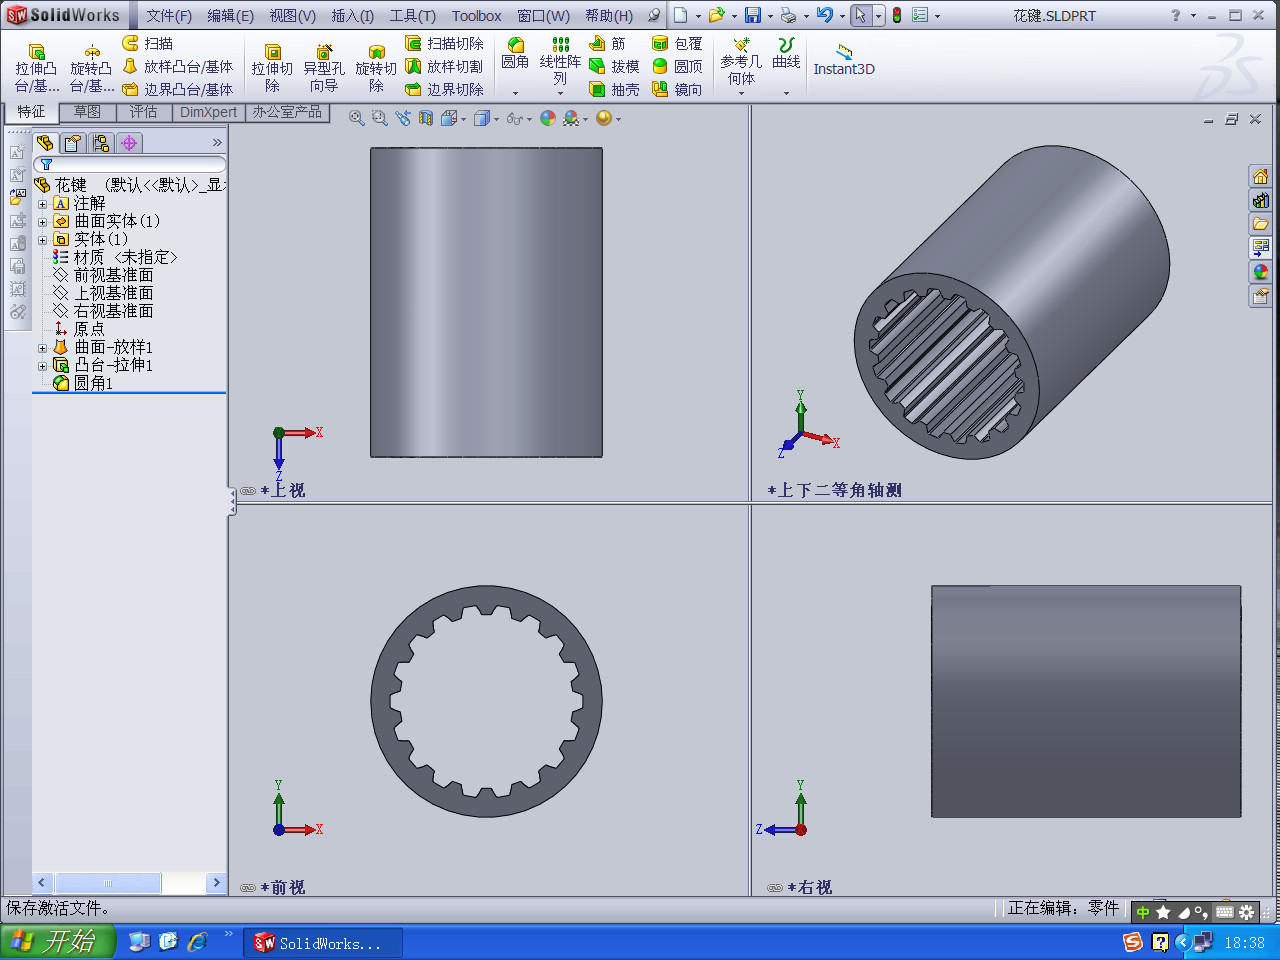The height and width of the screenshot is (960, 1280).
Task: Click the Previous View icon
Action: [x=403, y=118]
